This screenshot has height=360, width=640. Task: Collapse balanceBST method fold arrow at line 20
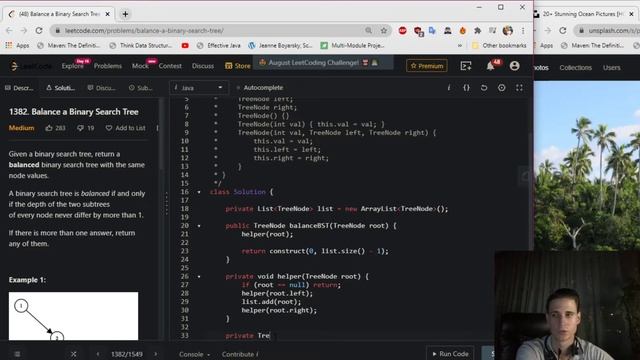point(199,226)
